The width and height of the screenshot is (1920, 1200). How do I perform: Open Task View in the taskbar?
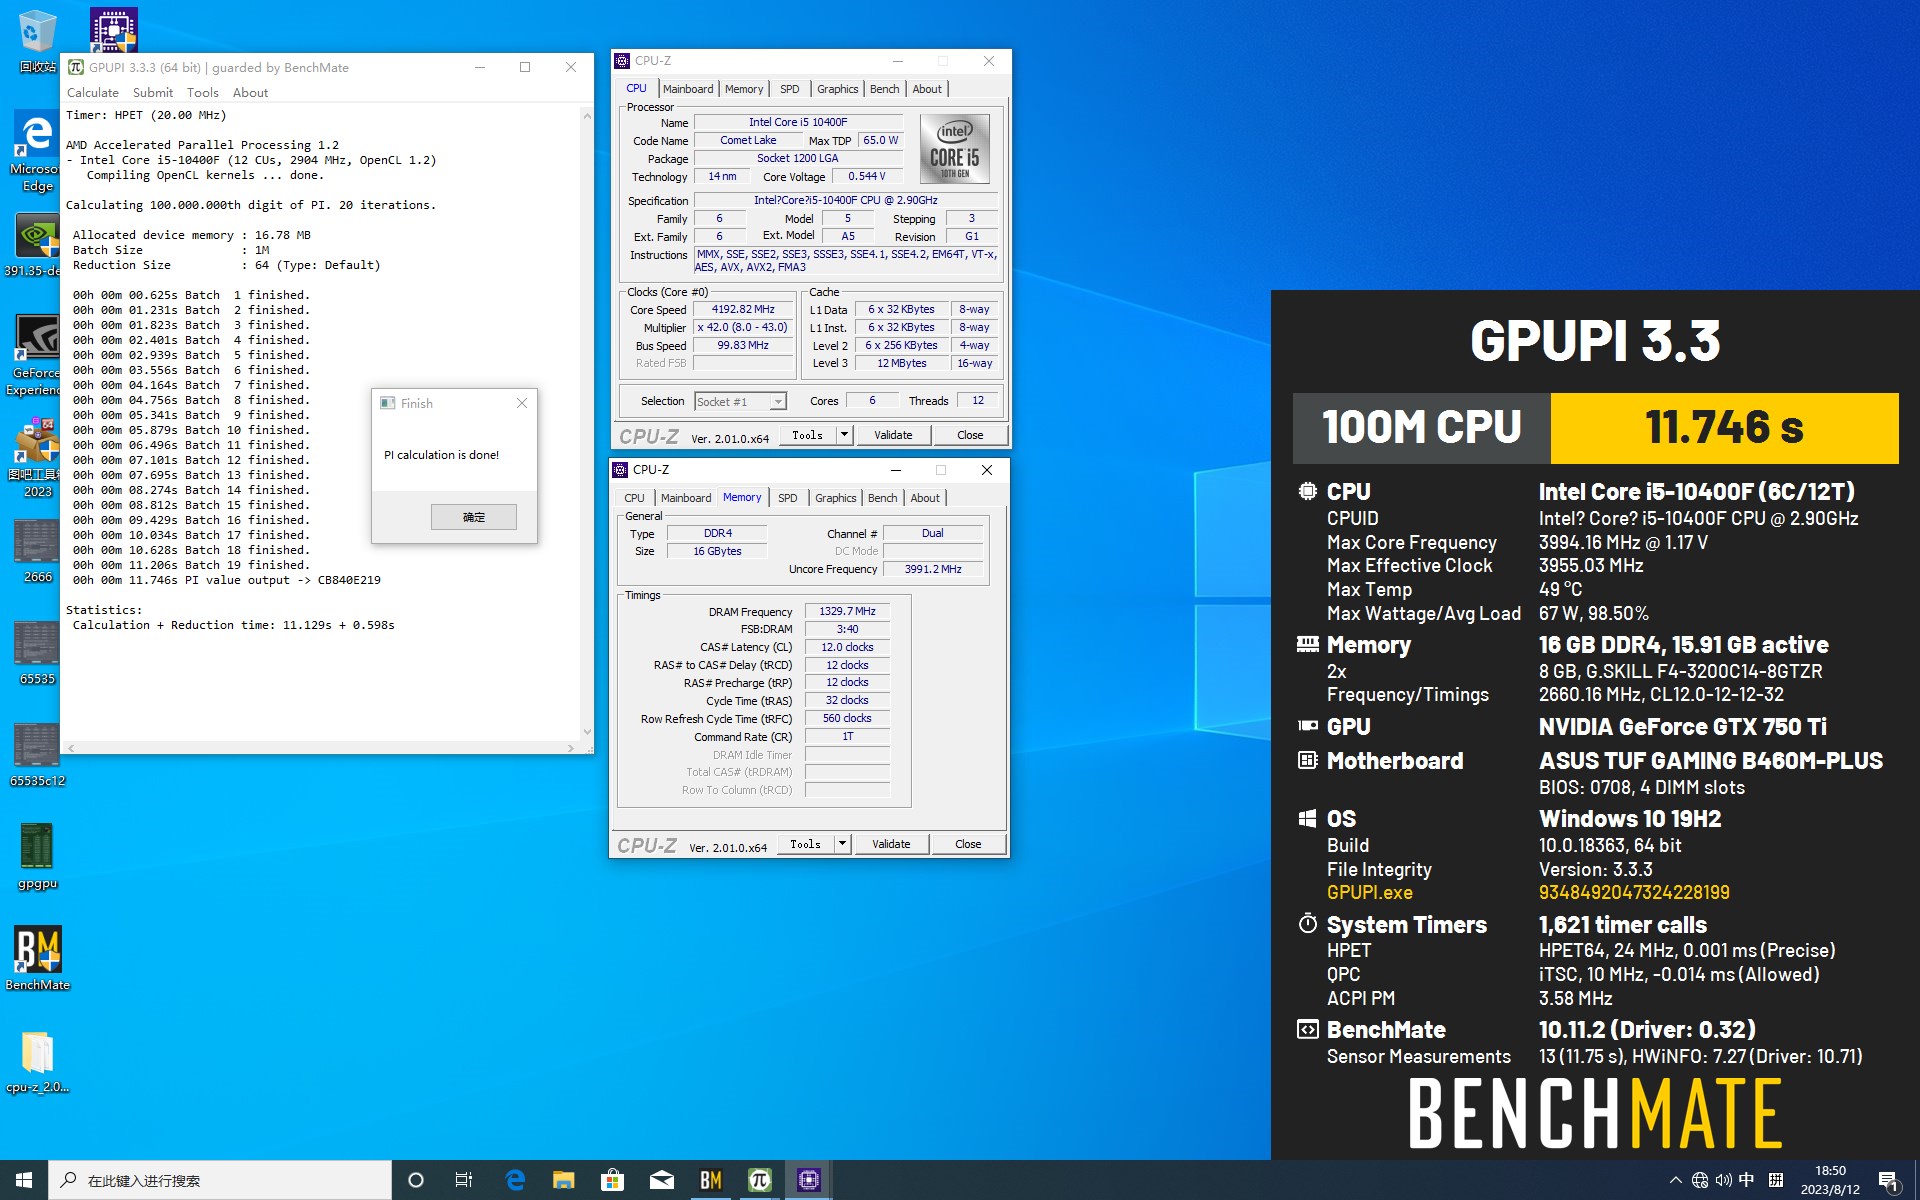point(464,1180)
